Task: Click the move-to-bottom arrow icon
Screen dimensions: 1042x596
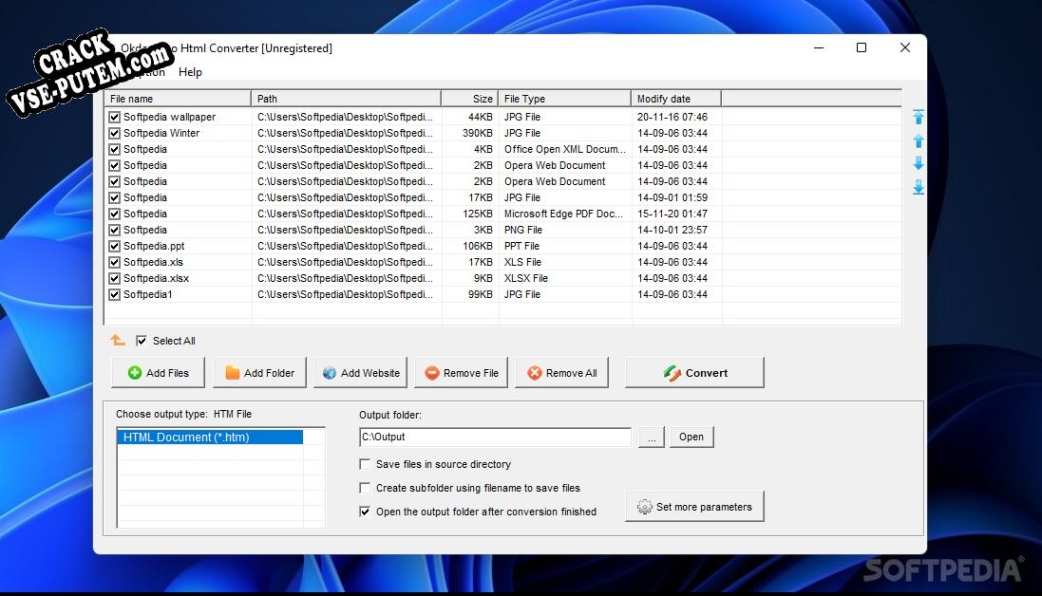Action: (918, 187)
